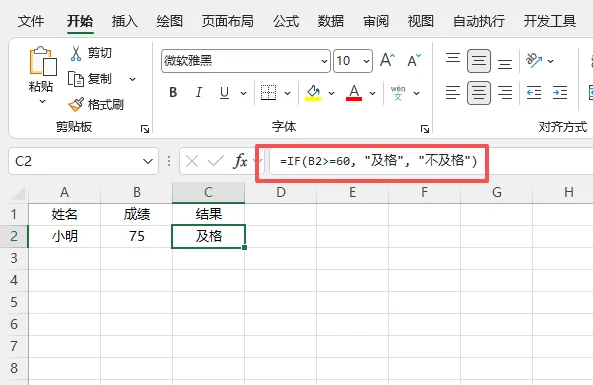Toggle middle vertical alignment

(x=479, y=61)
